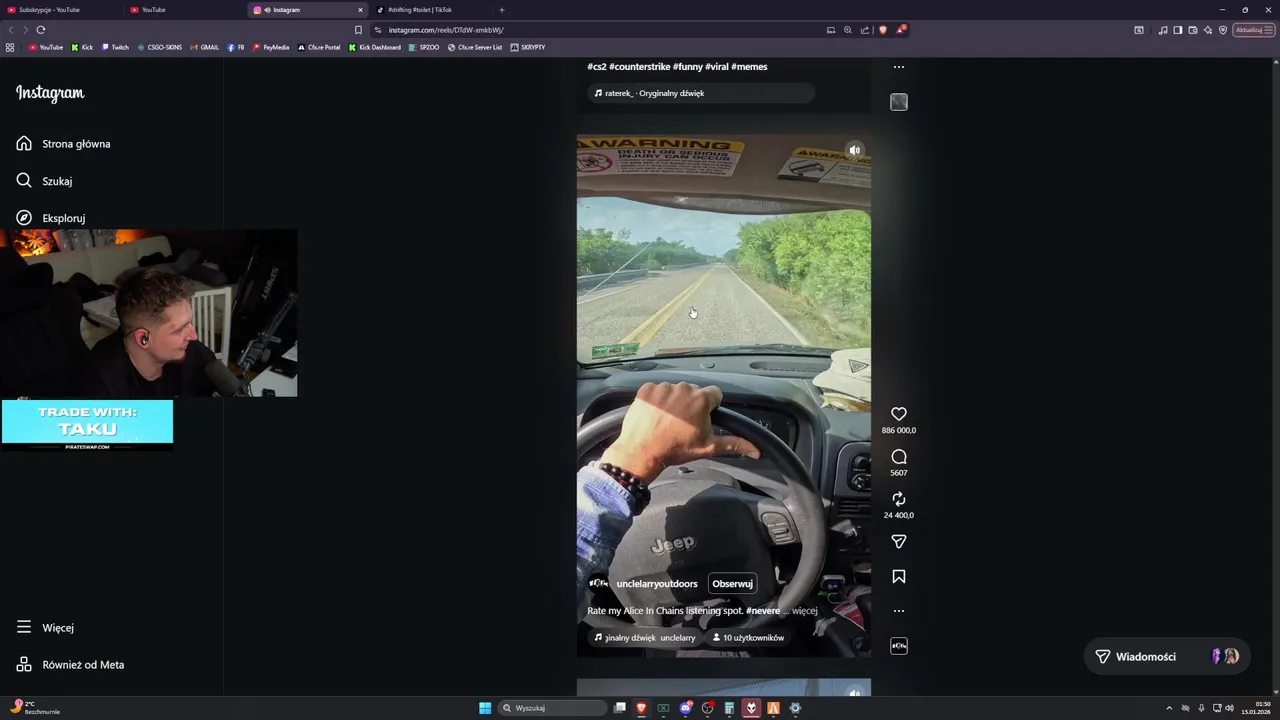Bookmark this page via address bar icon

pyautogui.click(x=358, y=30)
